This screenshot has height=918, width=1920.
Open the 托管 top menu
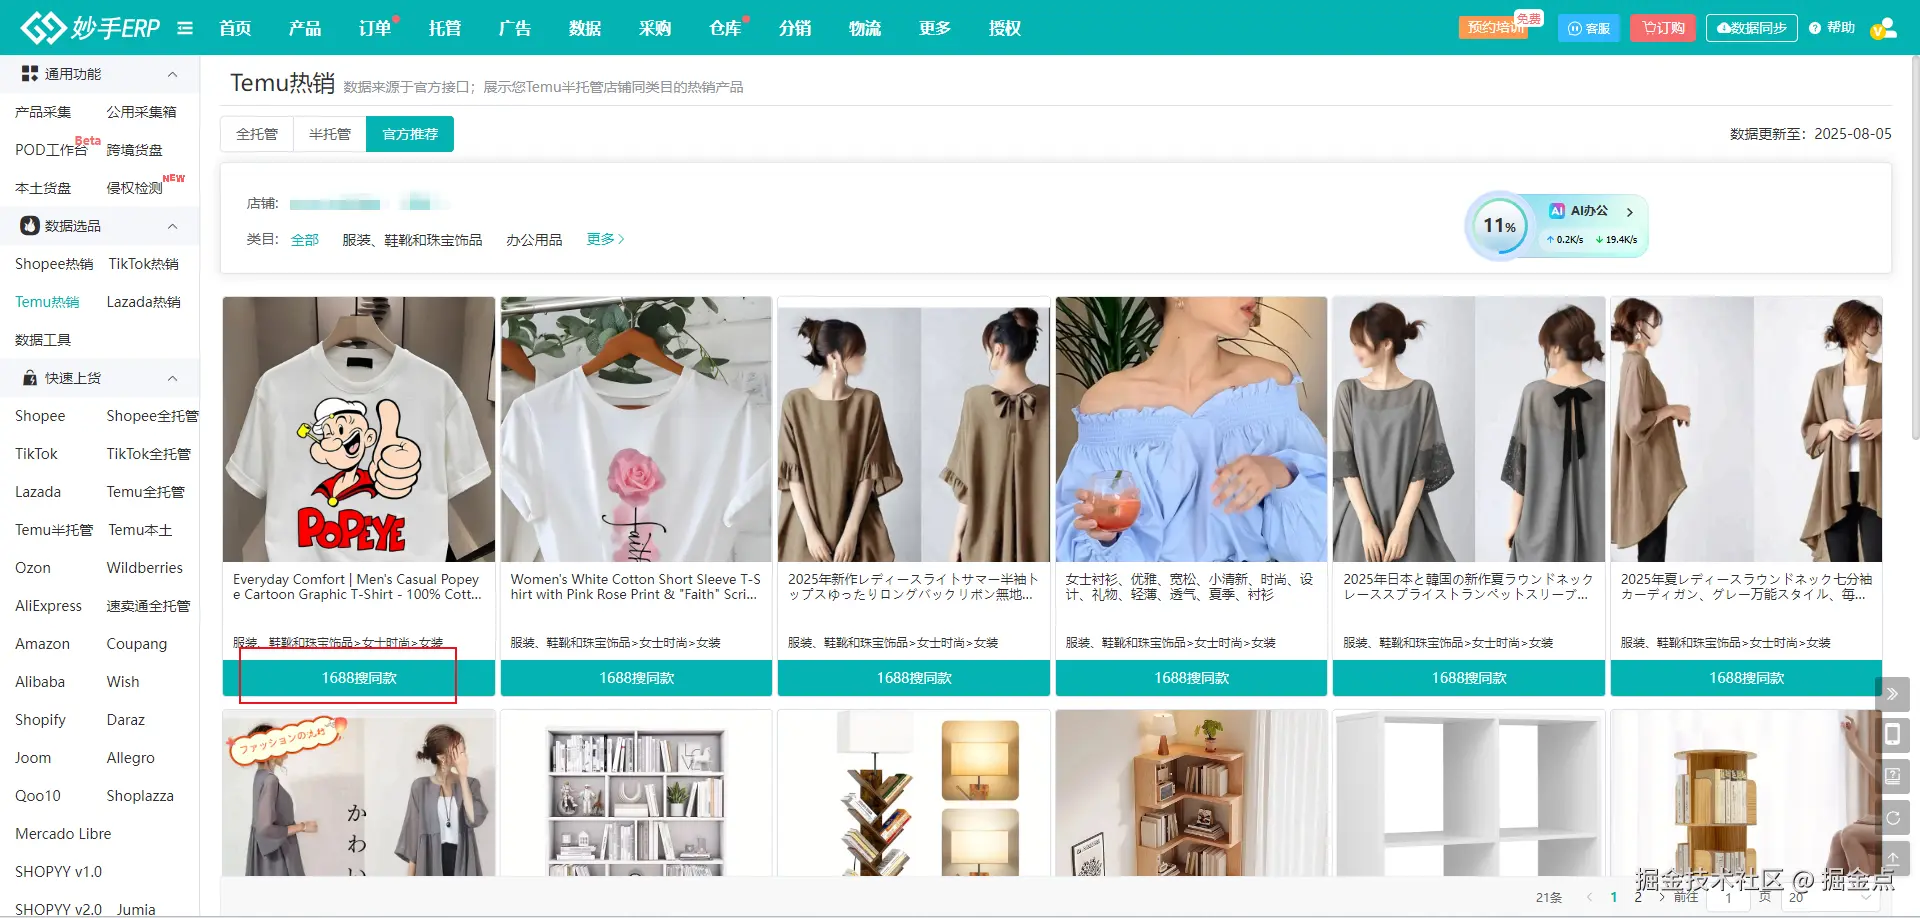[445, 28]
